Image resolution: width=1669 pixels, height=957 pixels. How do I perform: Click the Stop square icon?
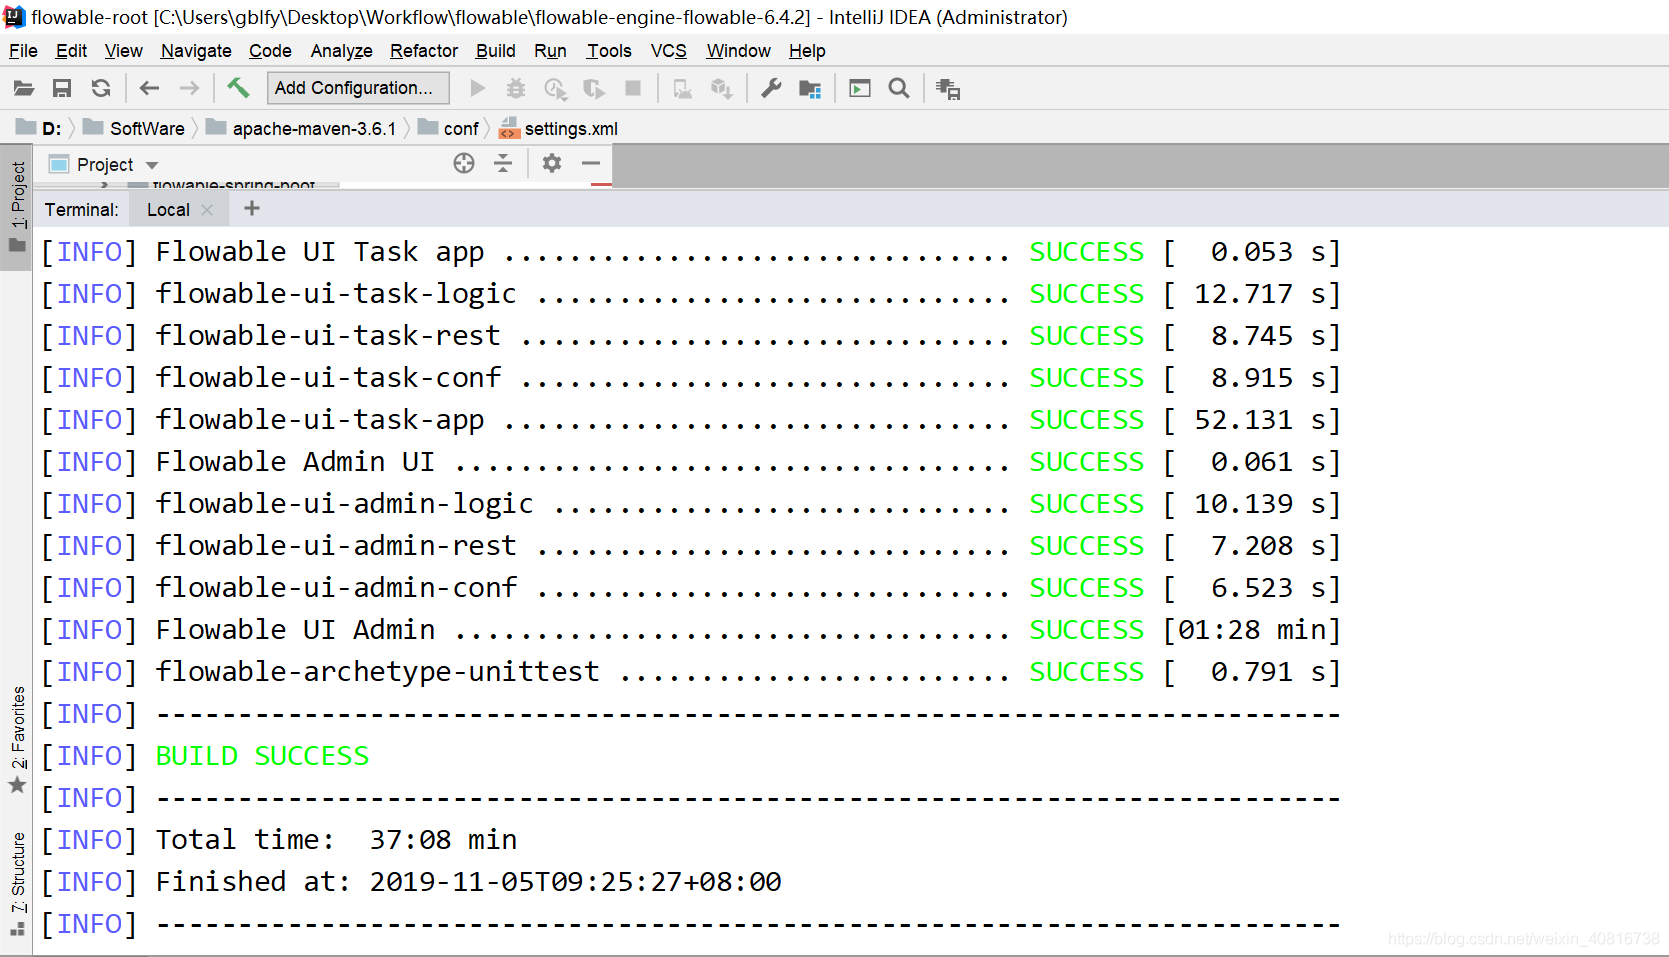point(633,89)
